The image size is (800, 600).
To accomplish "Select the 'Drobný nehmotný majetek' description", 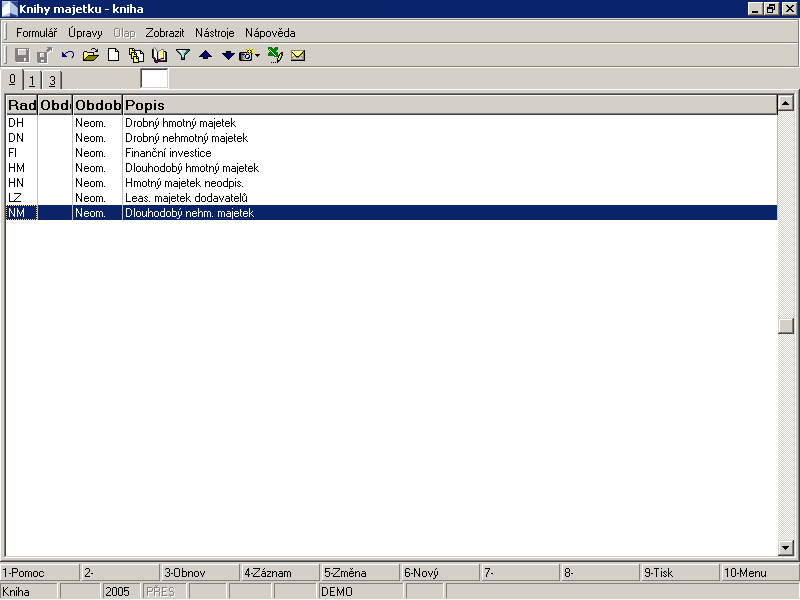I will coord(187,138).
